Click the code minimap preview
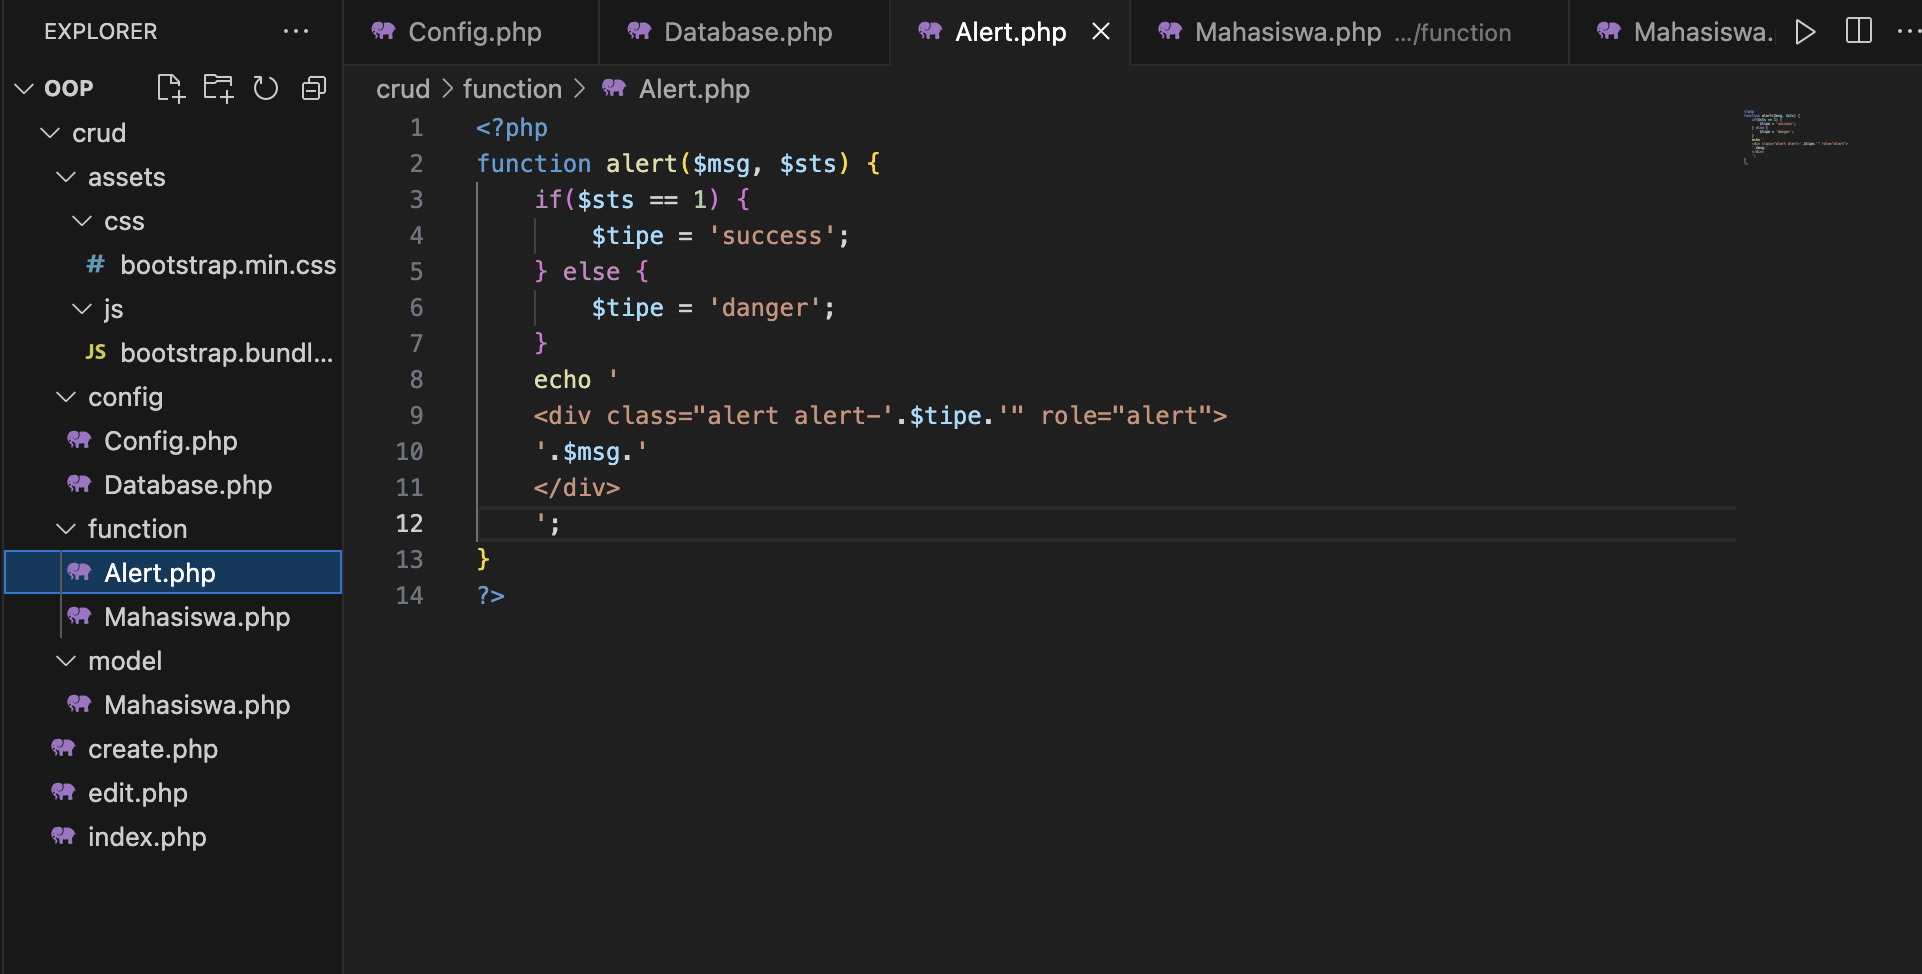This screenshot has width=1922, height=974. point(1795,135)
